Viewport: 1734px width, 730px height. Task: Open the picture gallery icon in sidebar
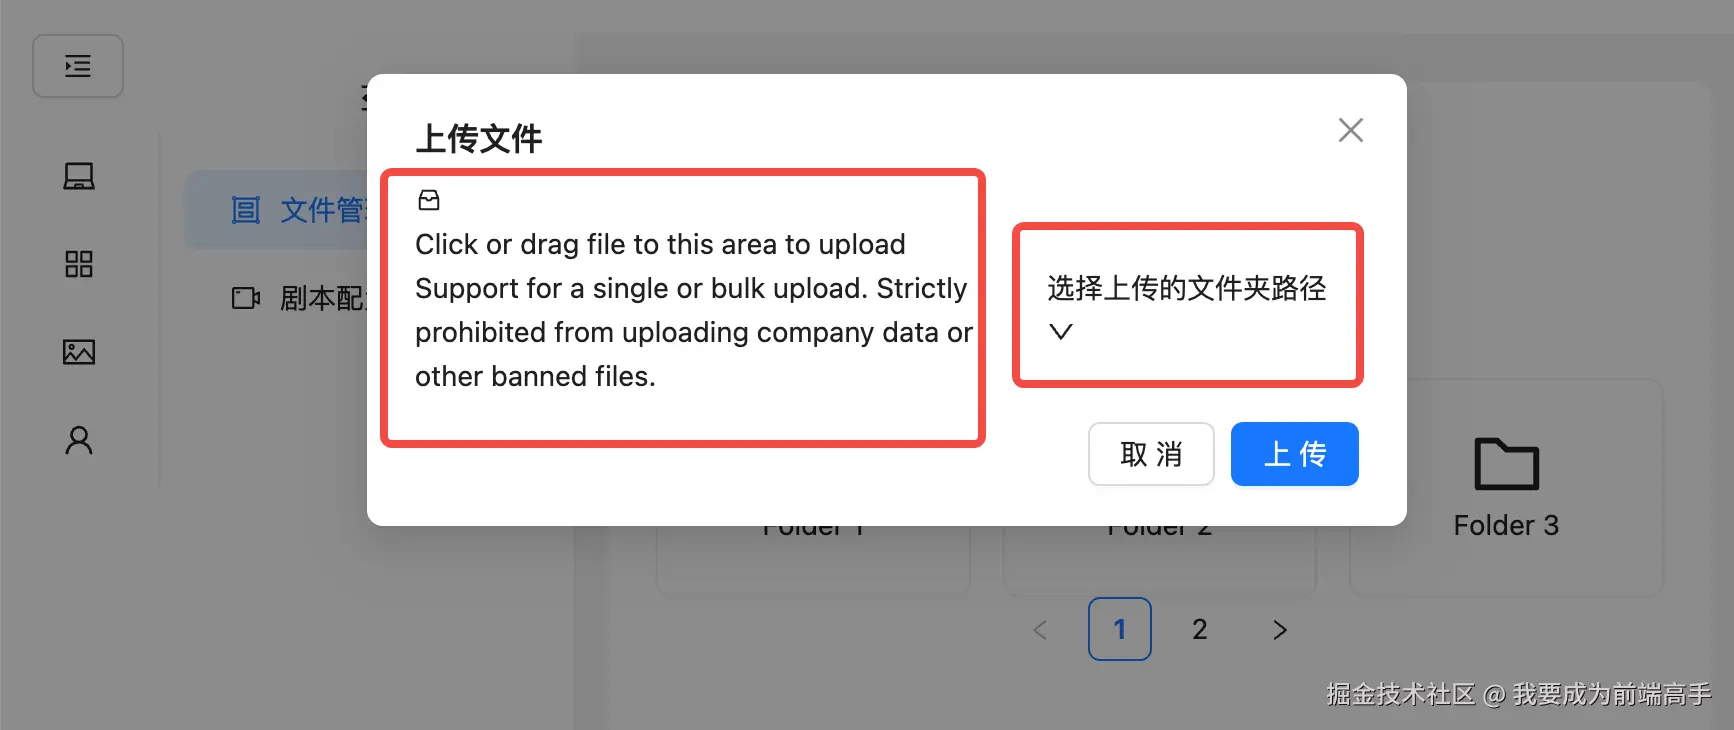[79, 352]
